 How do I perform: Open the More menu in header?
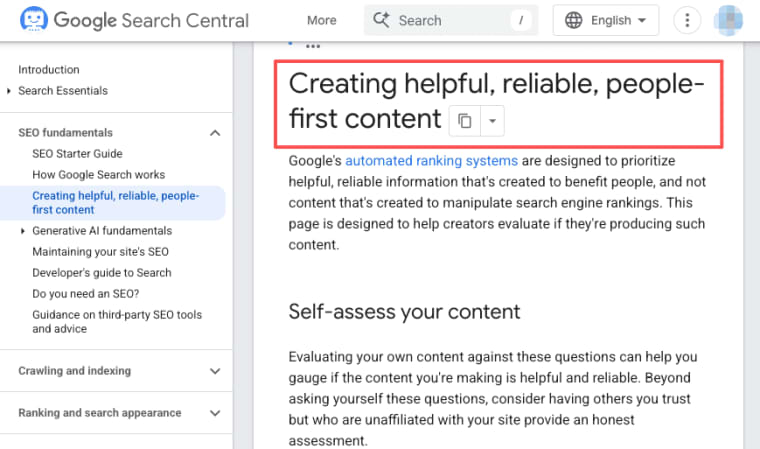click(321, 20)
